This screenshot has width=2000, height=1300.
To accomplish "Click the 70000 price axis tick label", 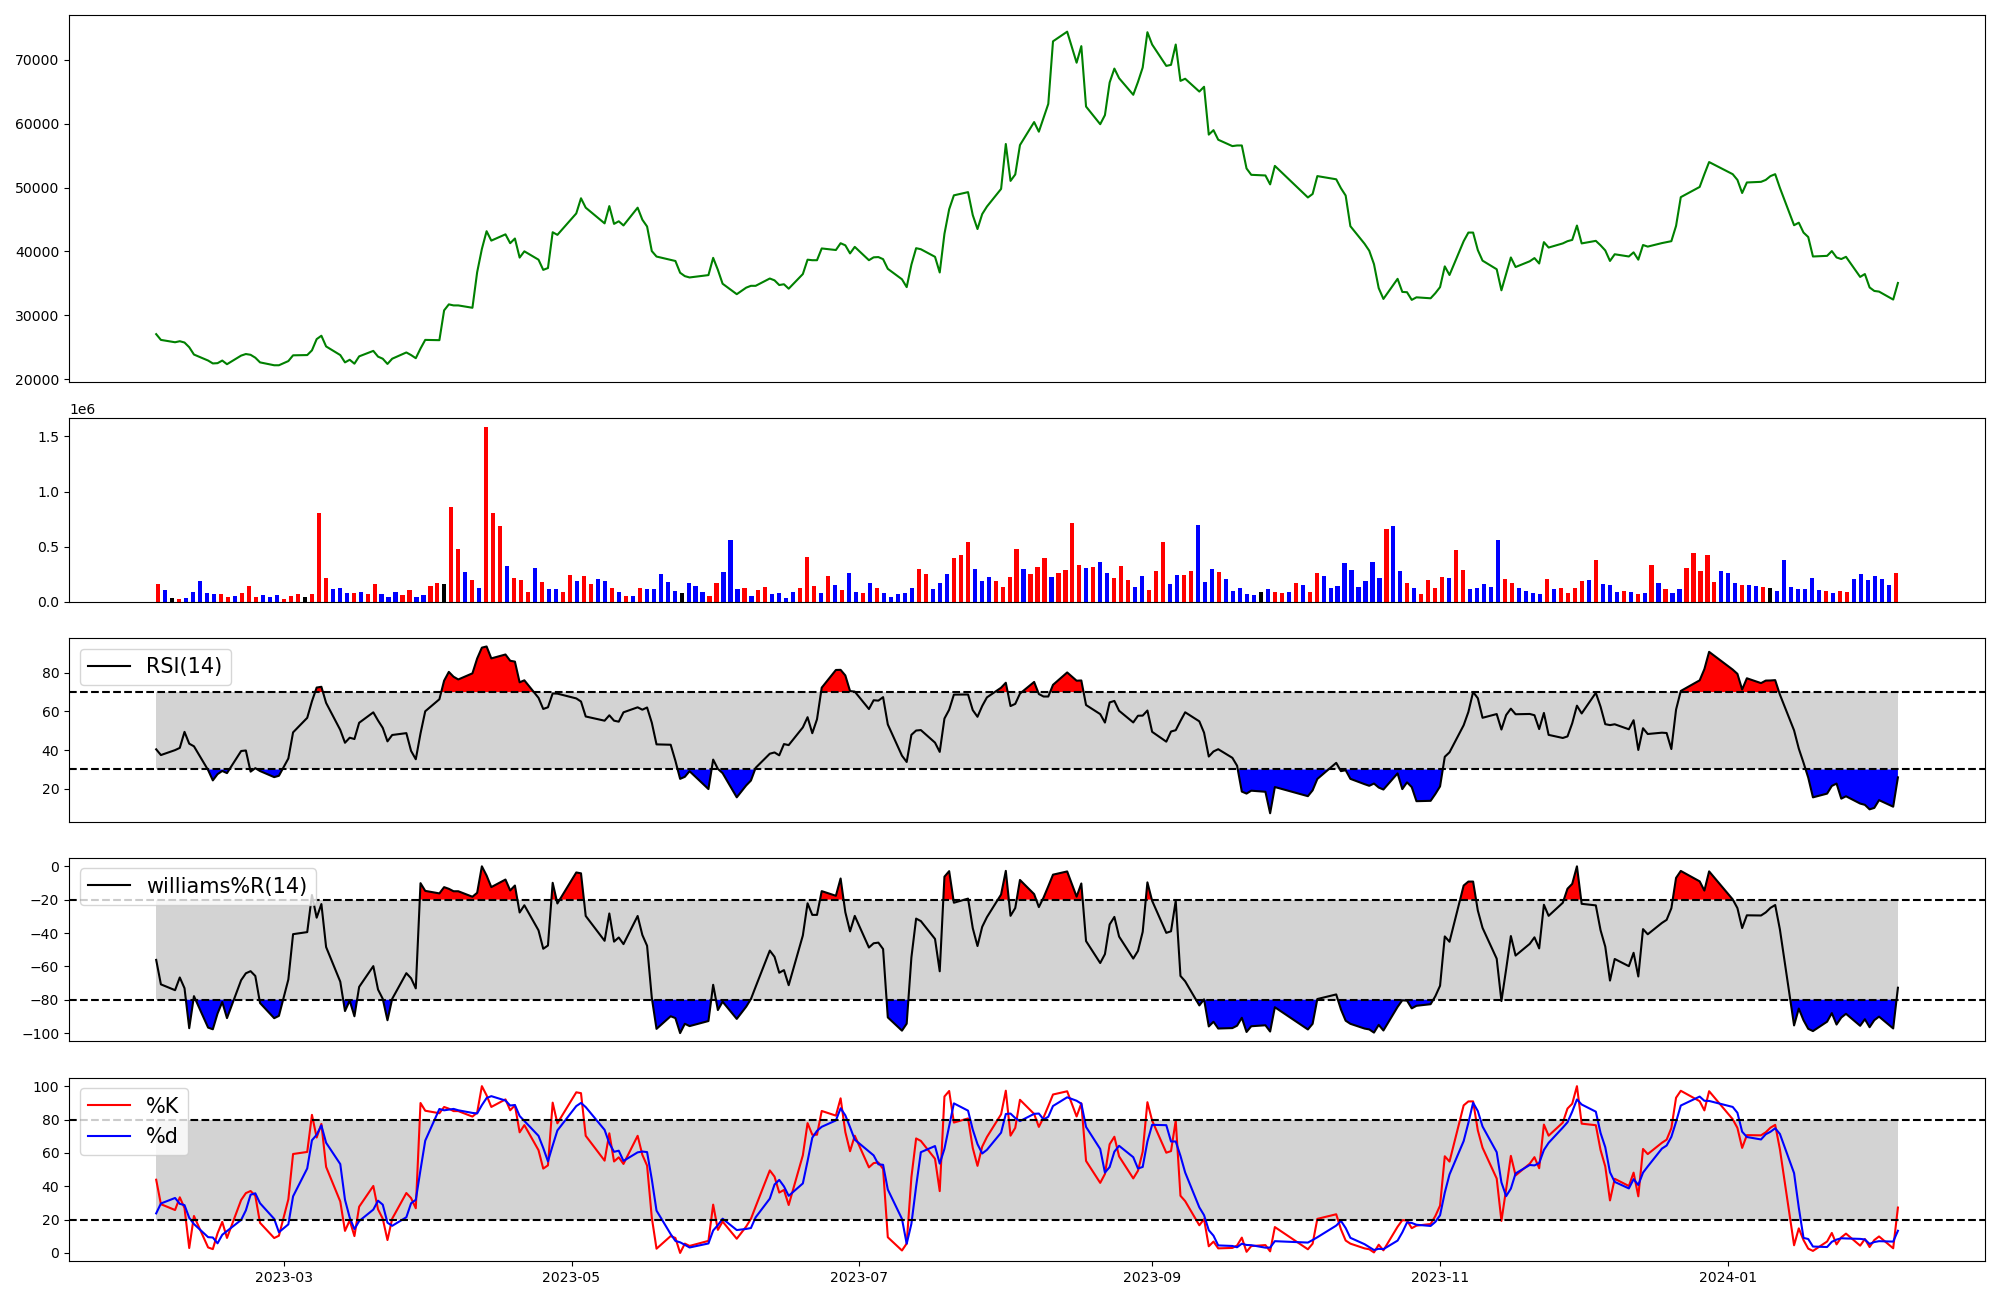I will [x=37, y=60].
